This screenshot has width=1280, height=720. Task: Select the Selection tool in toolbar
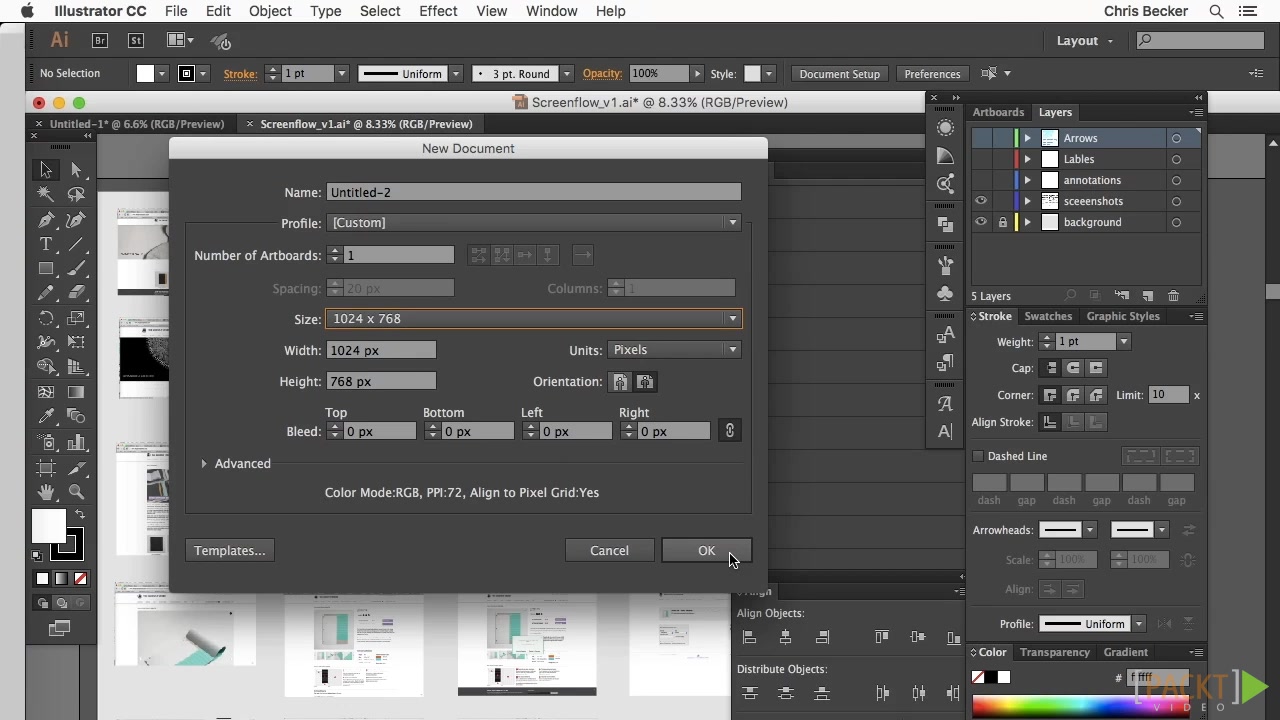click(46, 170)
